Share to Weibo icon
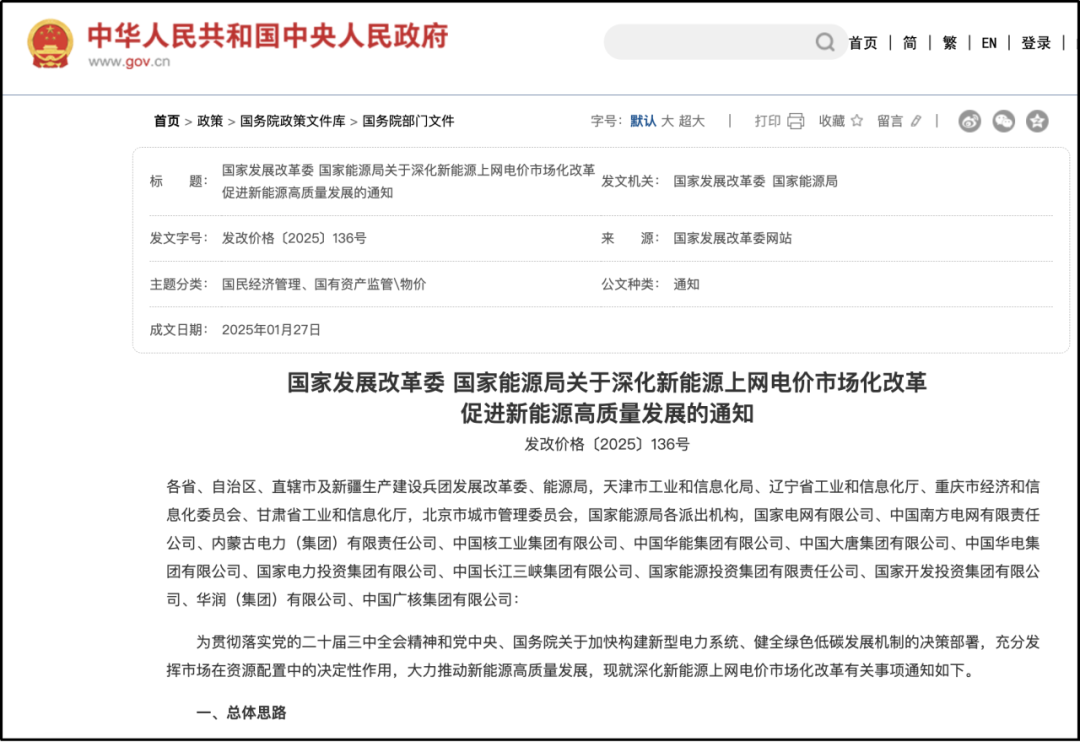Image resolution: width=1080 pixels, height=742 pixels. [970, 121]
